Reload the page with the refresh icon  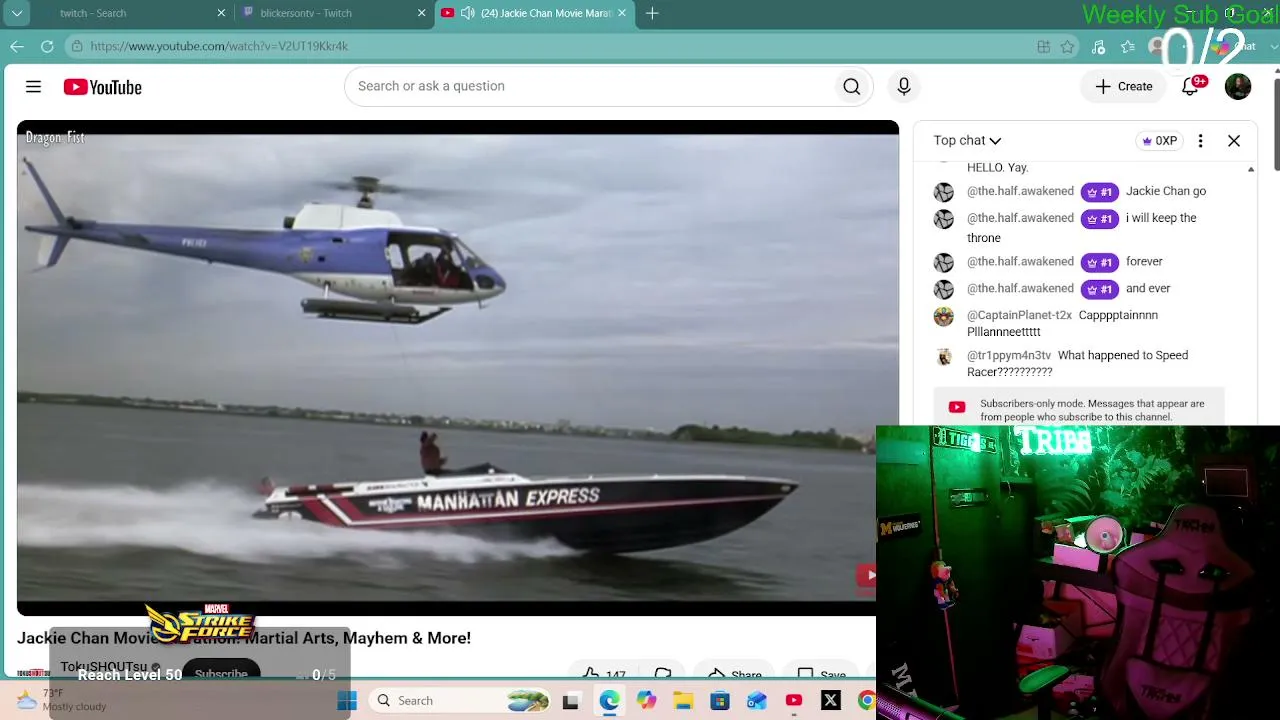pos(47,46)
